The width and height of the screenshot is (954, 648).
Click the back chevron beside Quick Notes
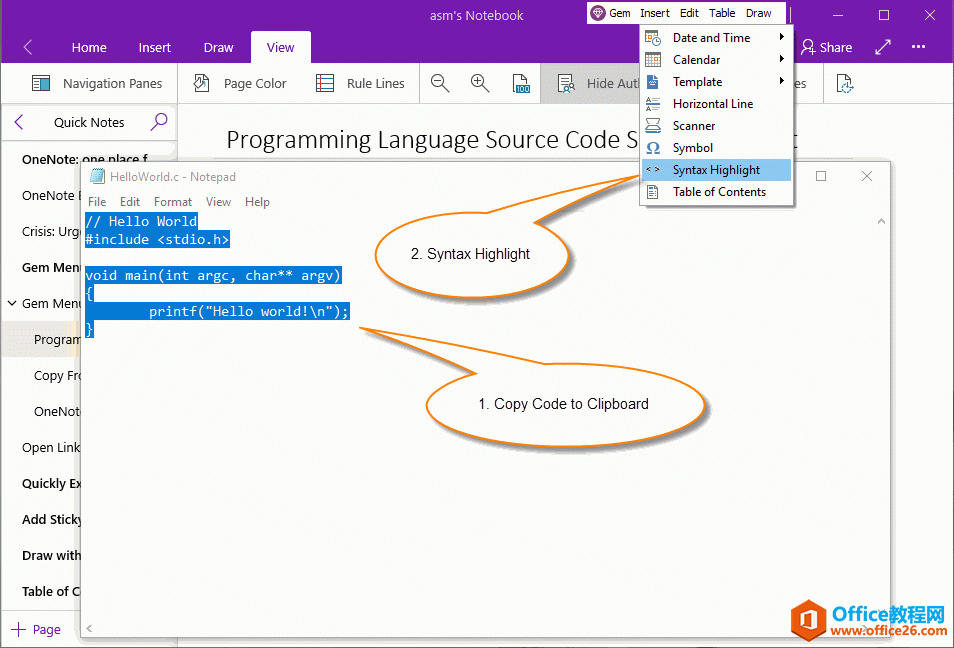(18, 120)
